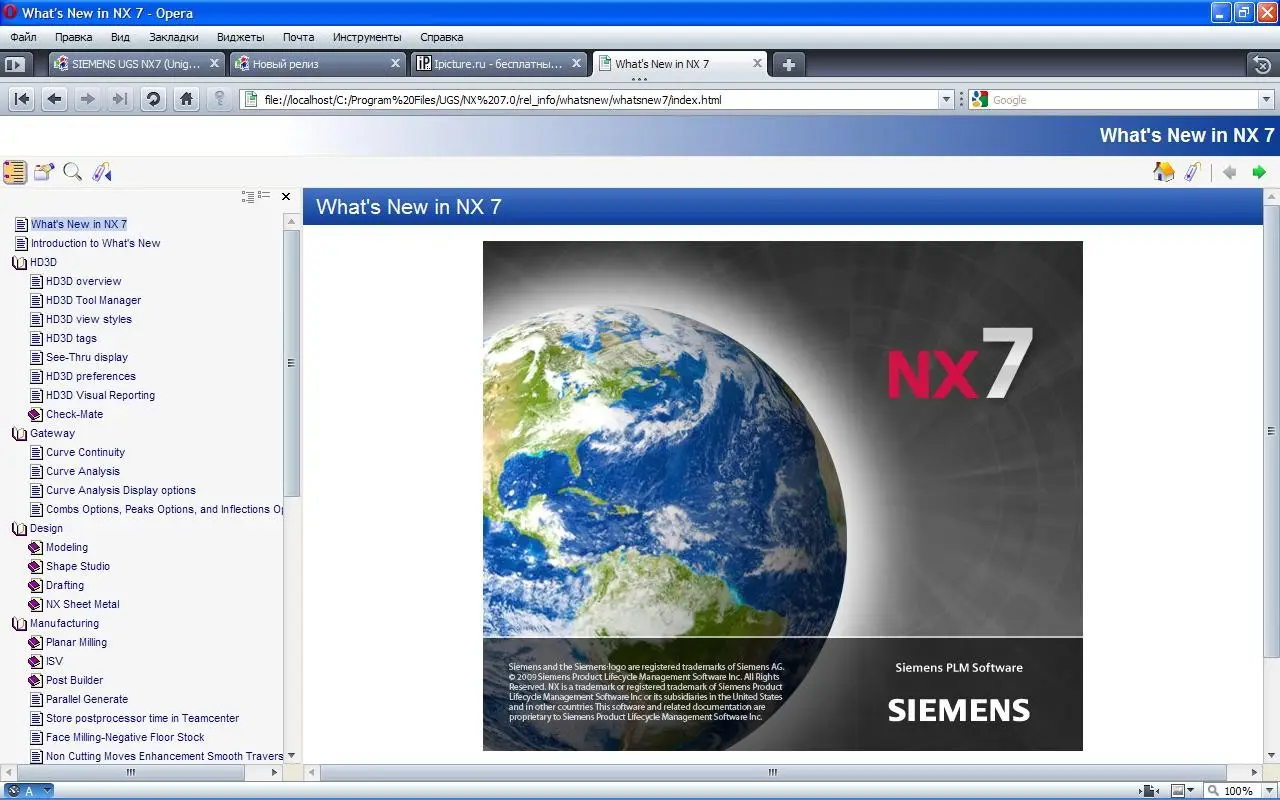Click the help Home house icon
The height and width of the screenshot is (800, 1280).
[1164, 172]
